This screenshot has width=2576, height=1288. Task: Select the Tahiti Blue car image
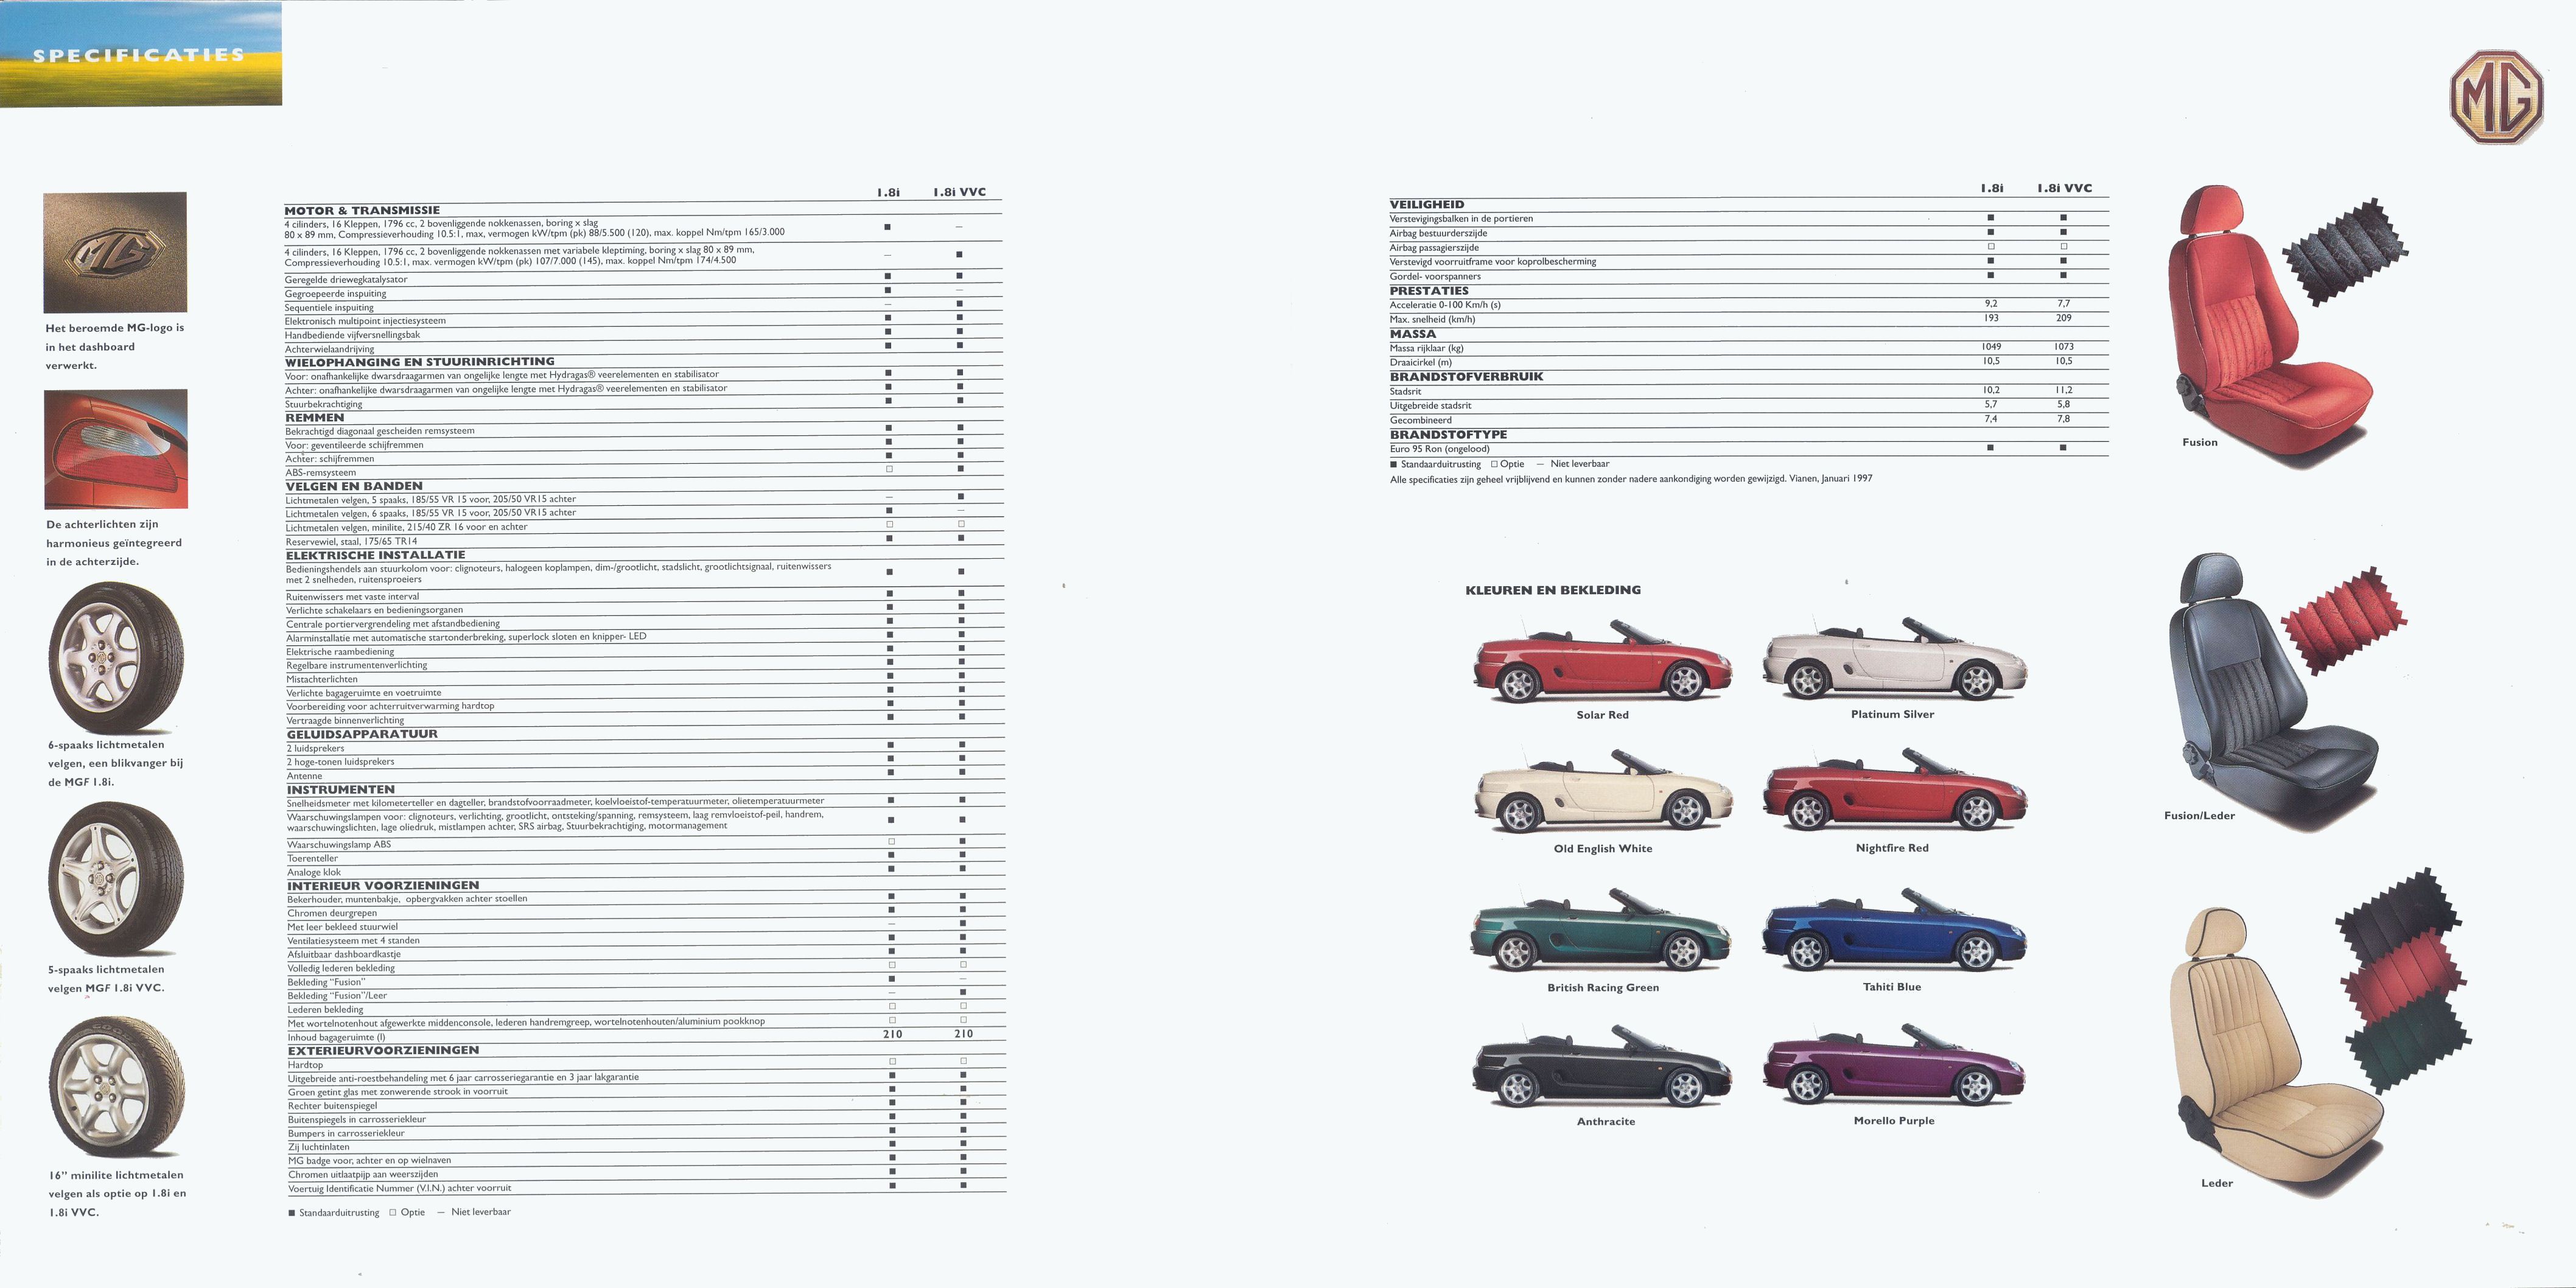pyautogui.click(x=1894, y=929)
